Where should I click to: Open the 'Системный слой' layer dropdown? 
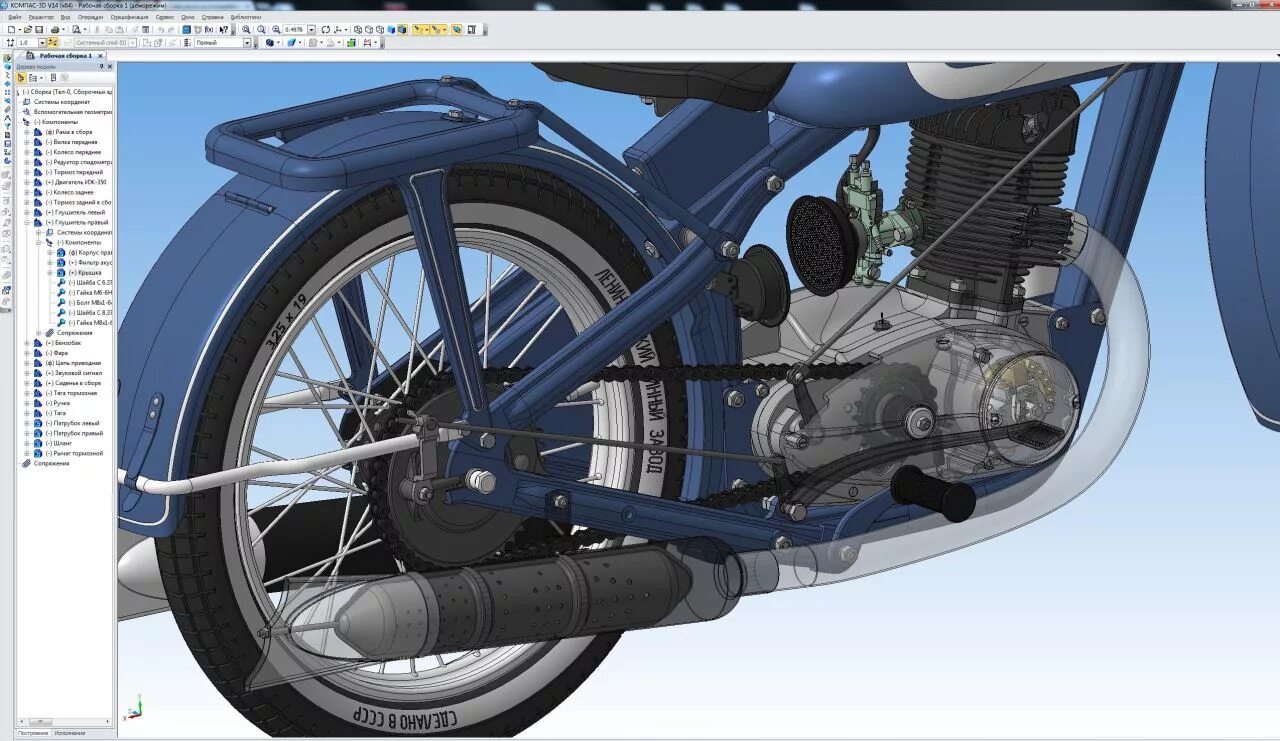tap(133, 42)
